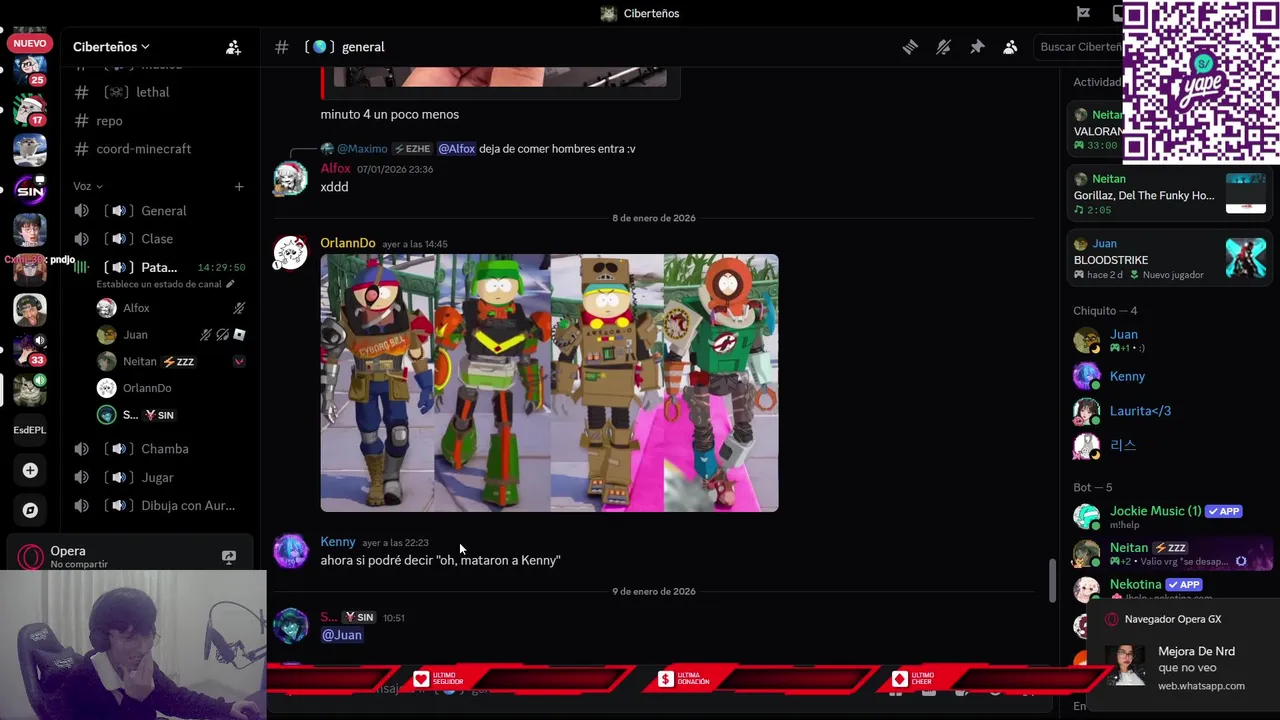Select member Laurita</3 in member list

(1167, 411)
